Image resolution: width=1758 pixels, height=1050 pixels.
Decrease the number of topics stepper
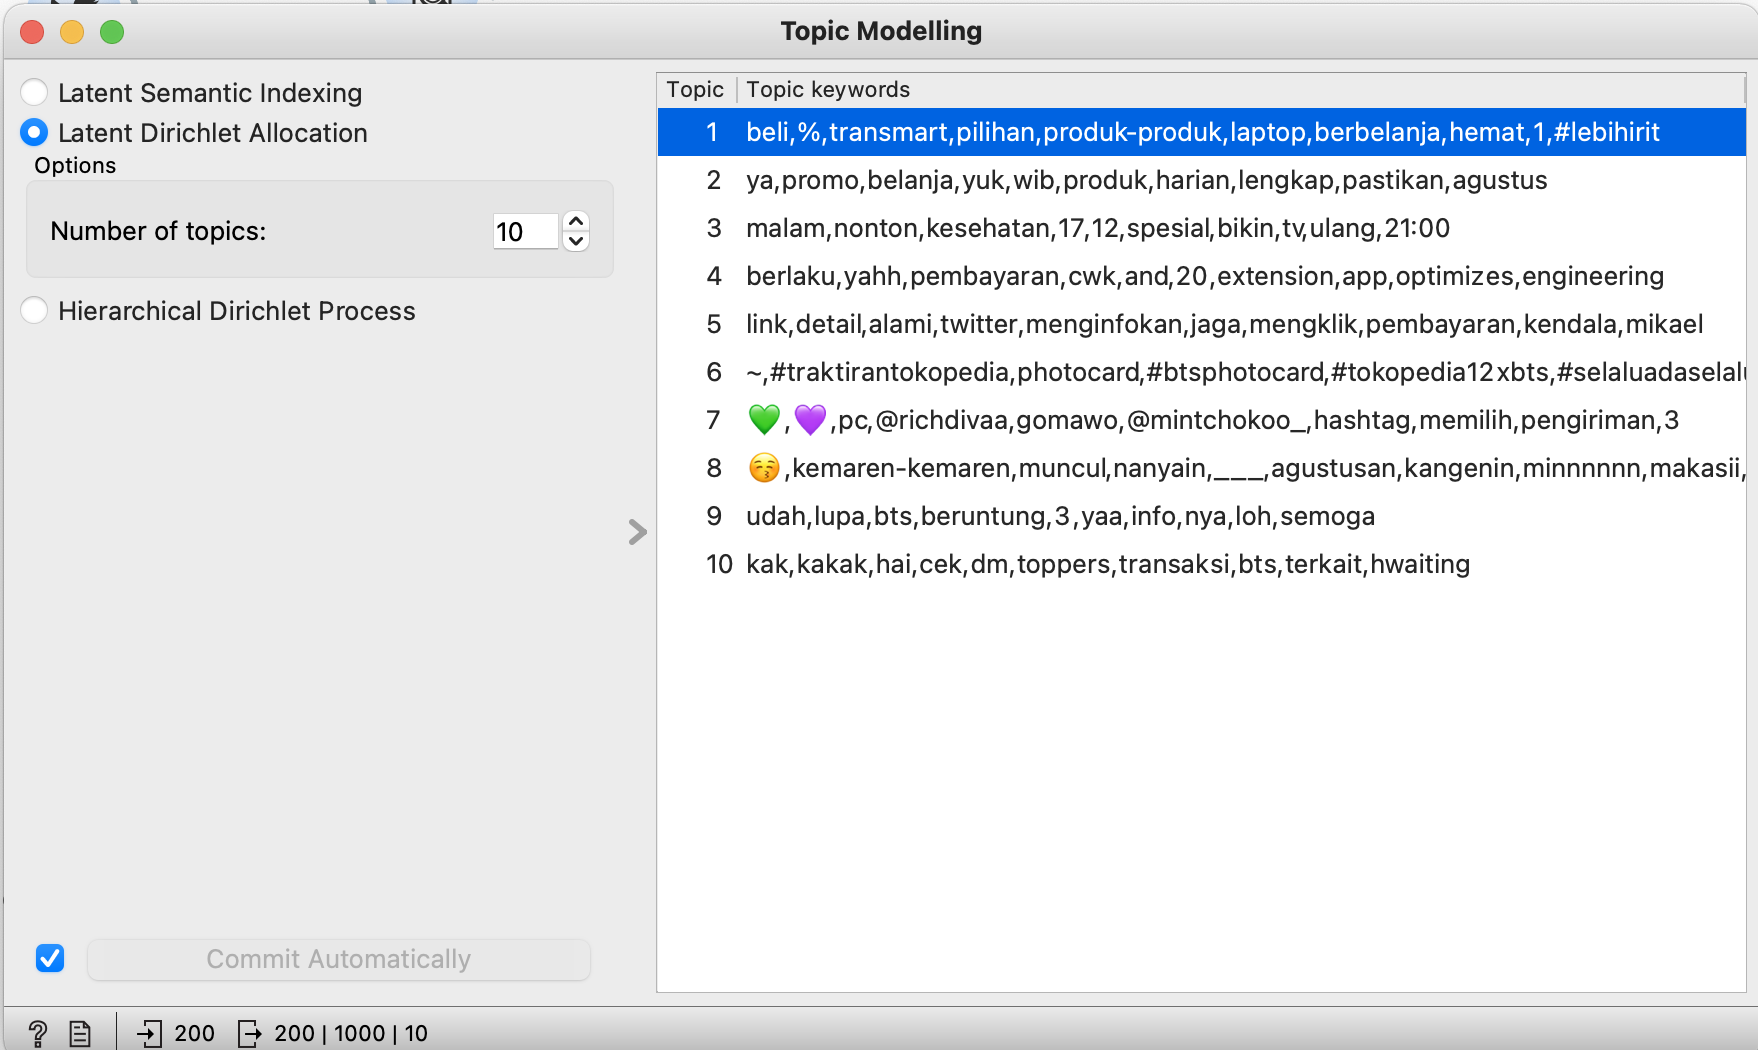[576, 241]
